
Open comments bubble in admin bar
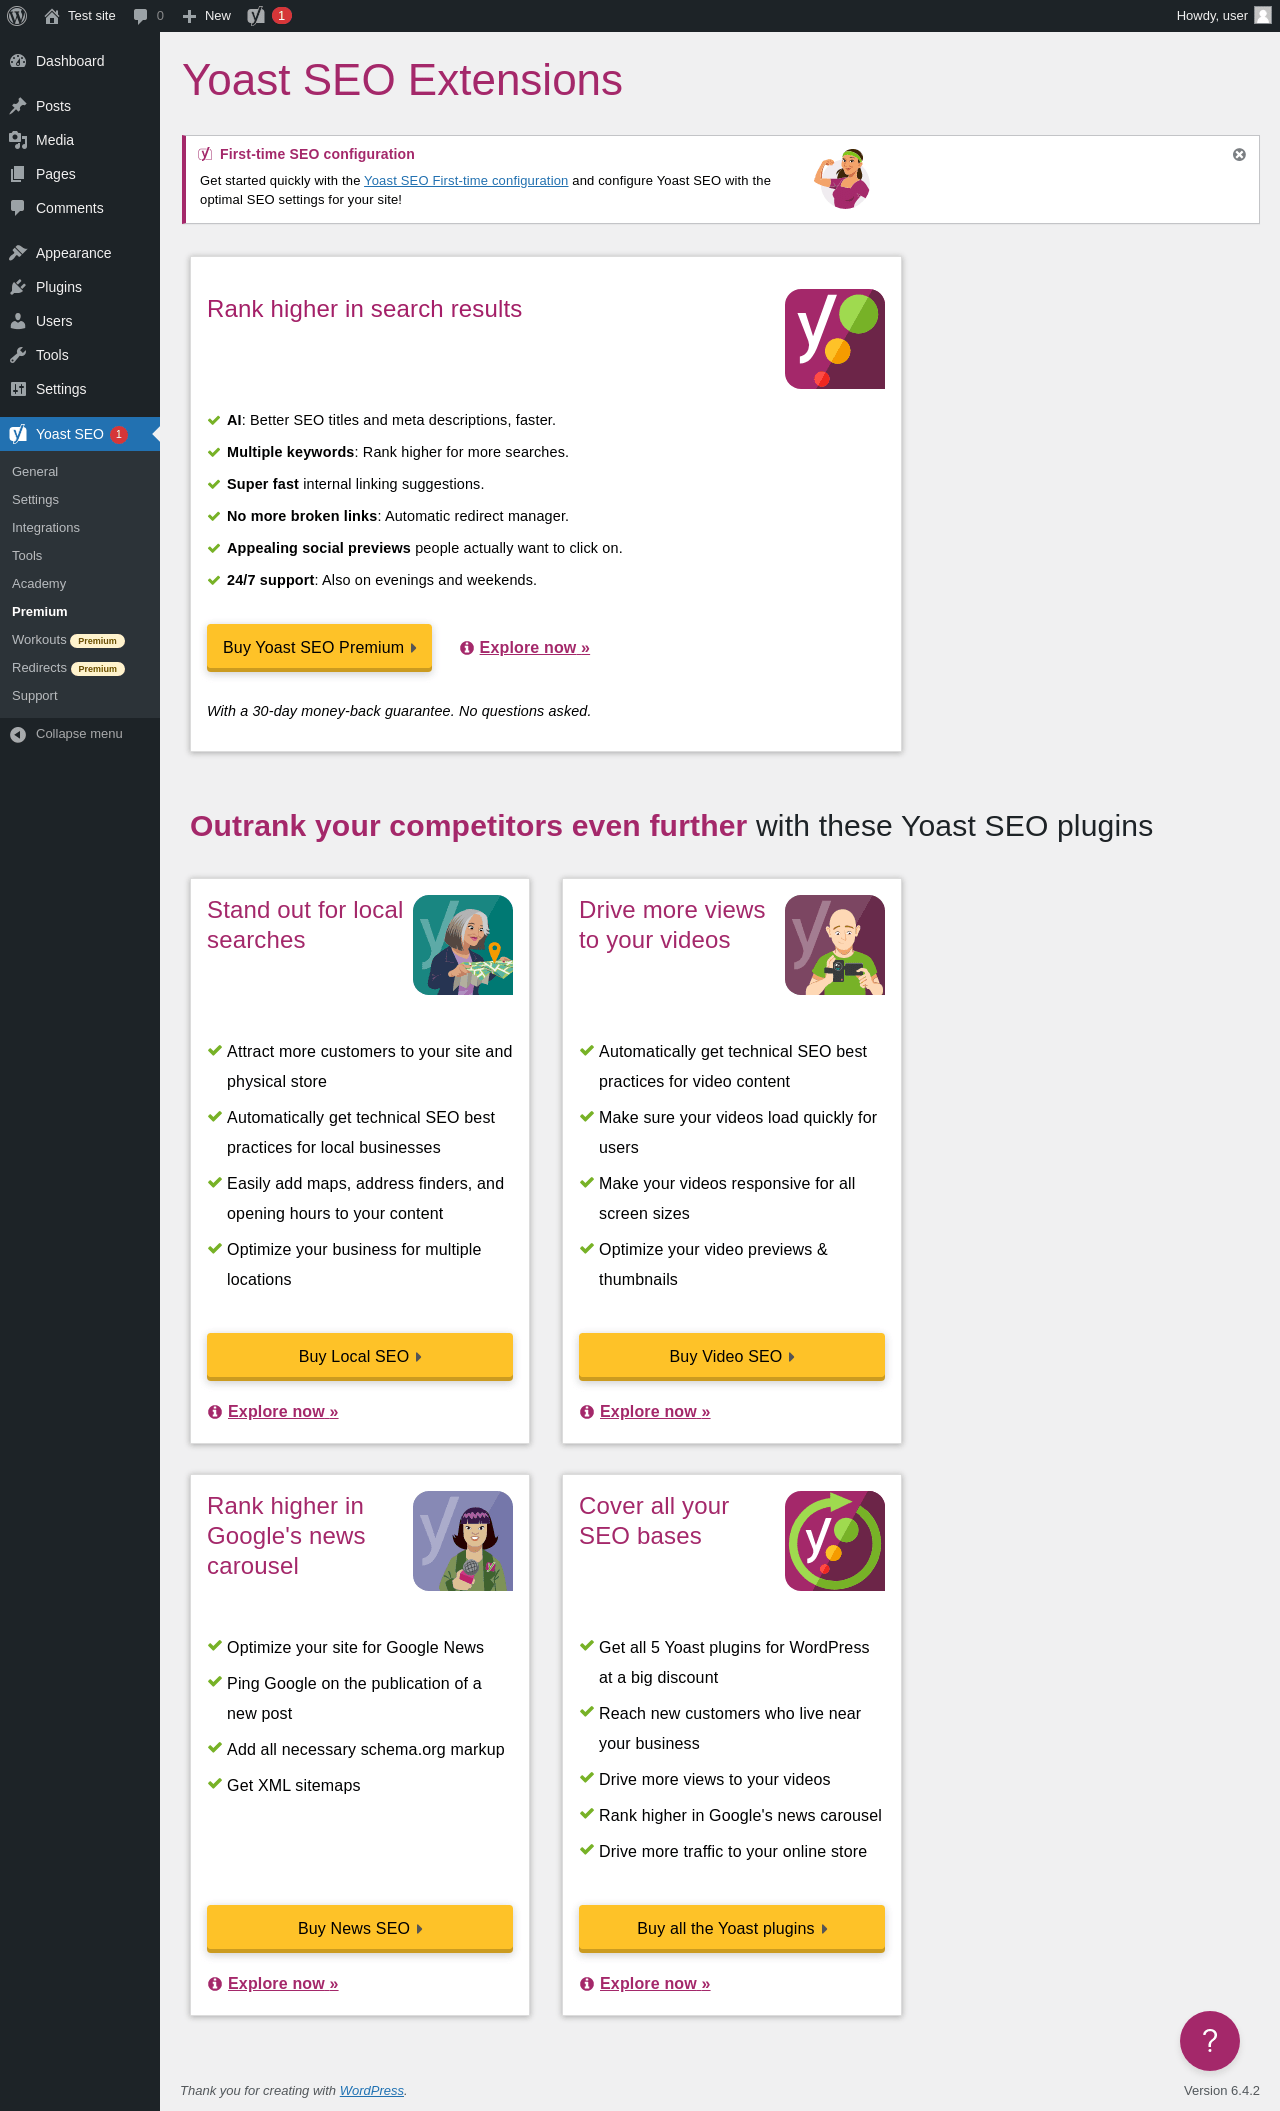pyautogui.click(x=149, y=16)
